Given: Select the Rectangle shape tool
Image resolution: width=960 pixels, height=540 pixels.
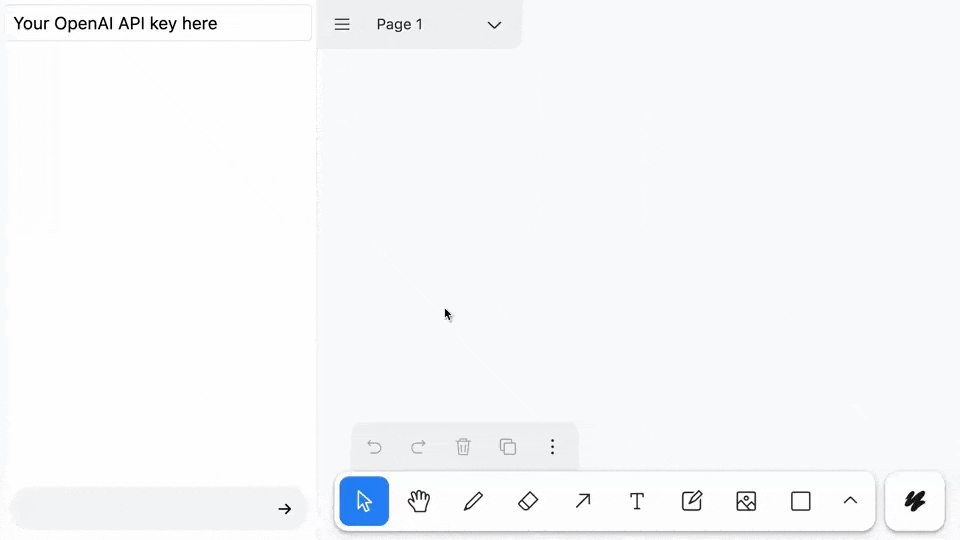Looking at the screenshot, I should click(801, 501).
